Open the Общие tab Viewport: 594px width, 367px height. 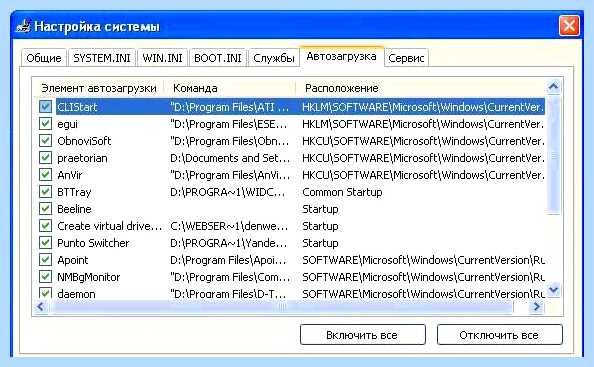pos(44,58)
